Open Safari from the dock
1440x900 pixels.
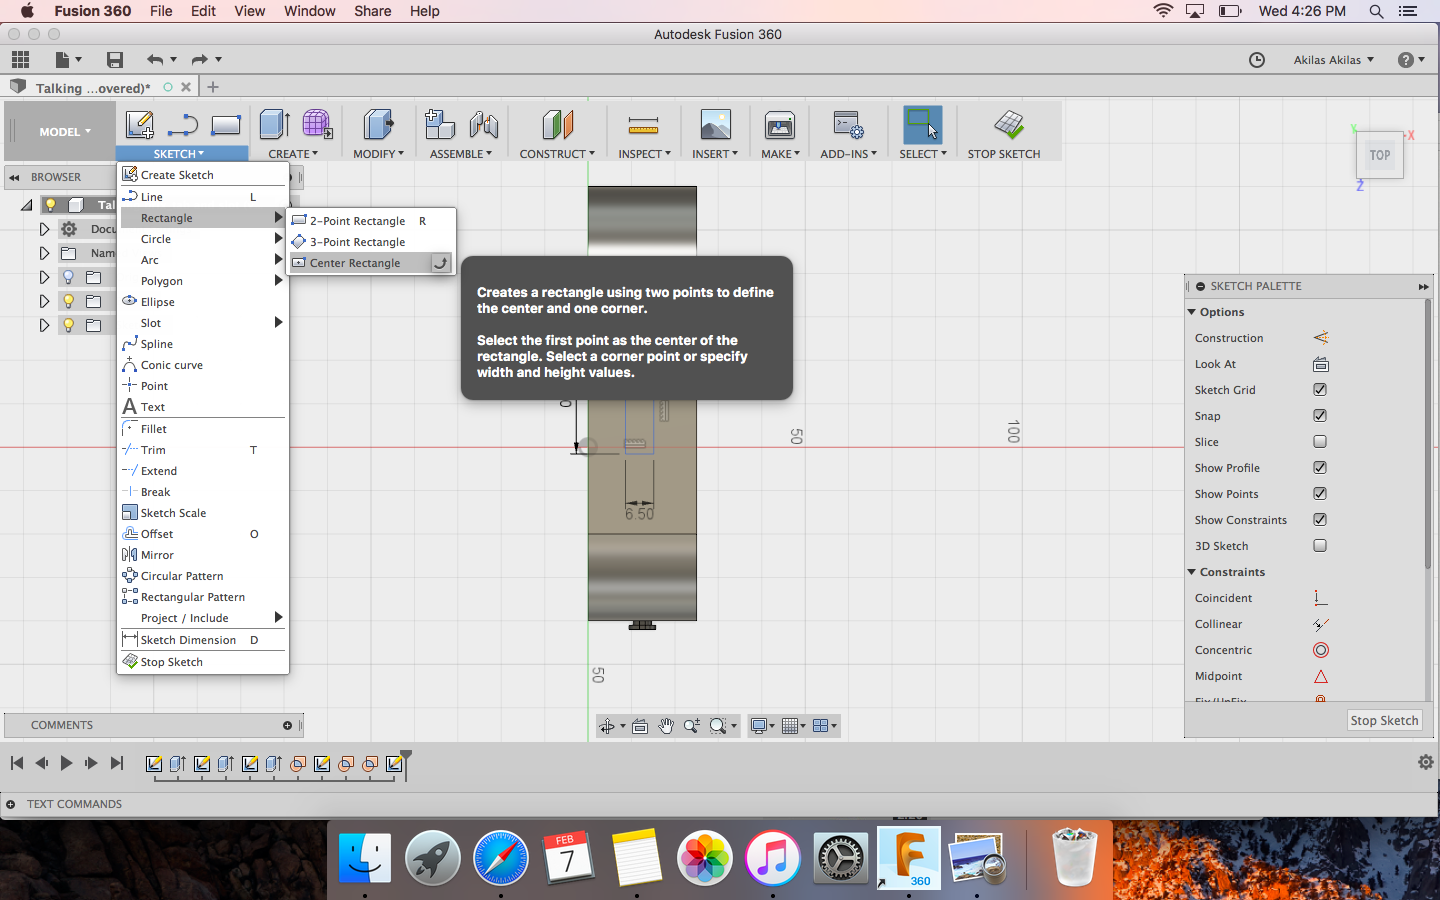point(500,858)
